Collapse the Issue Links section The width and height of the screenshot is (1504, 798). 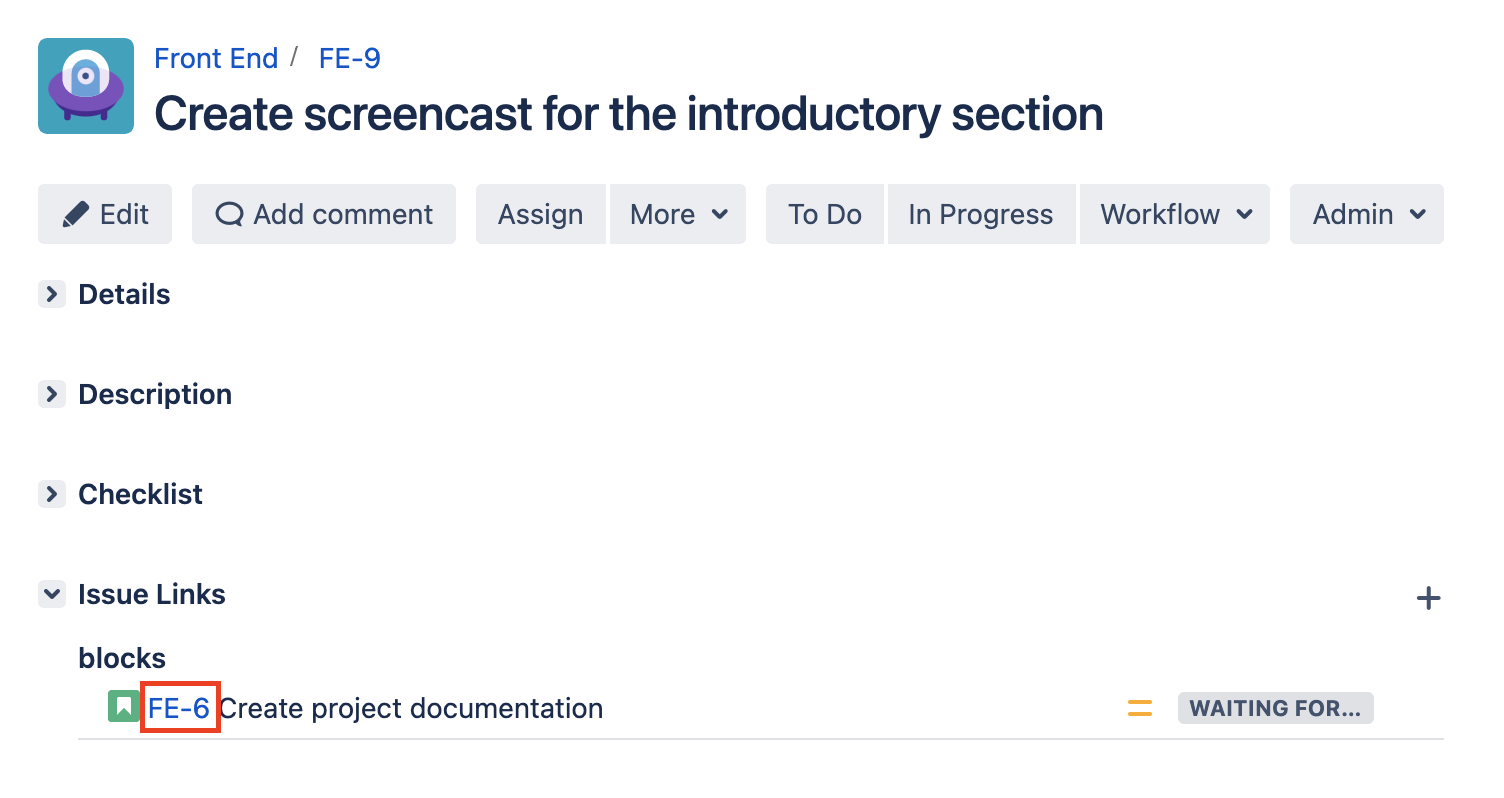pyautogui.click(x=51, y=594)
